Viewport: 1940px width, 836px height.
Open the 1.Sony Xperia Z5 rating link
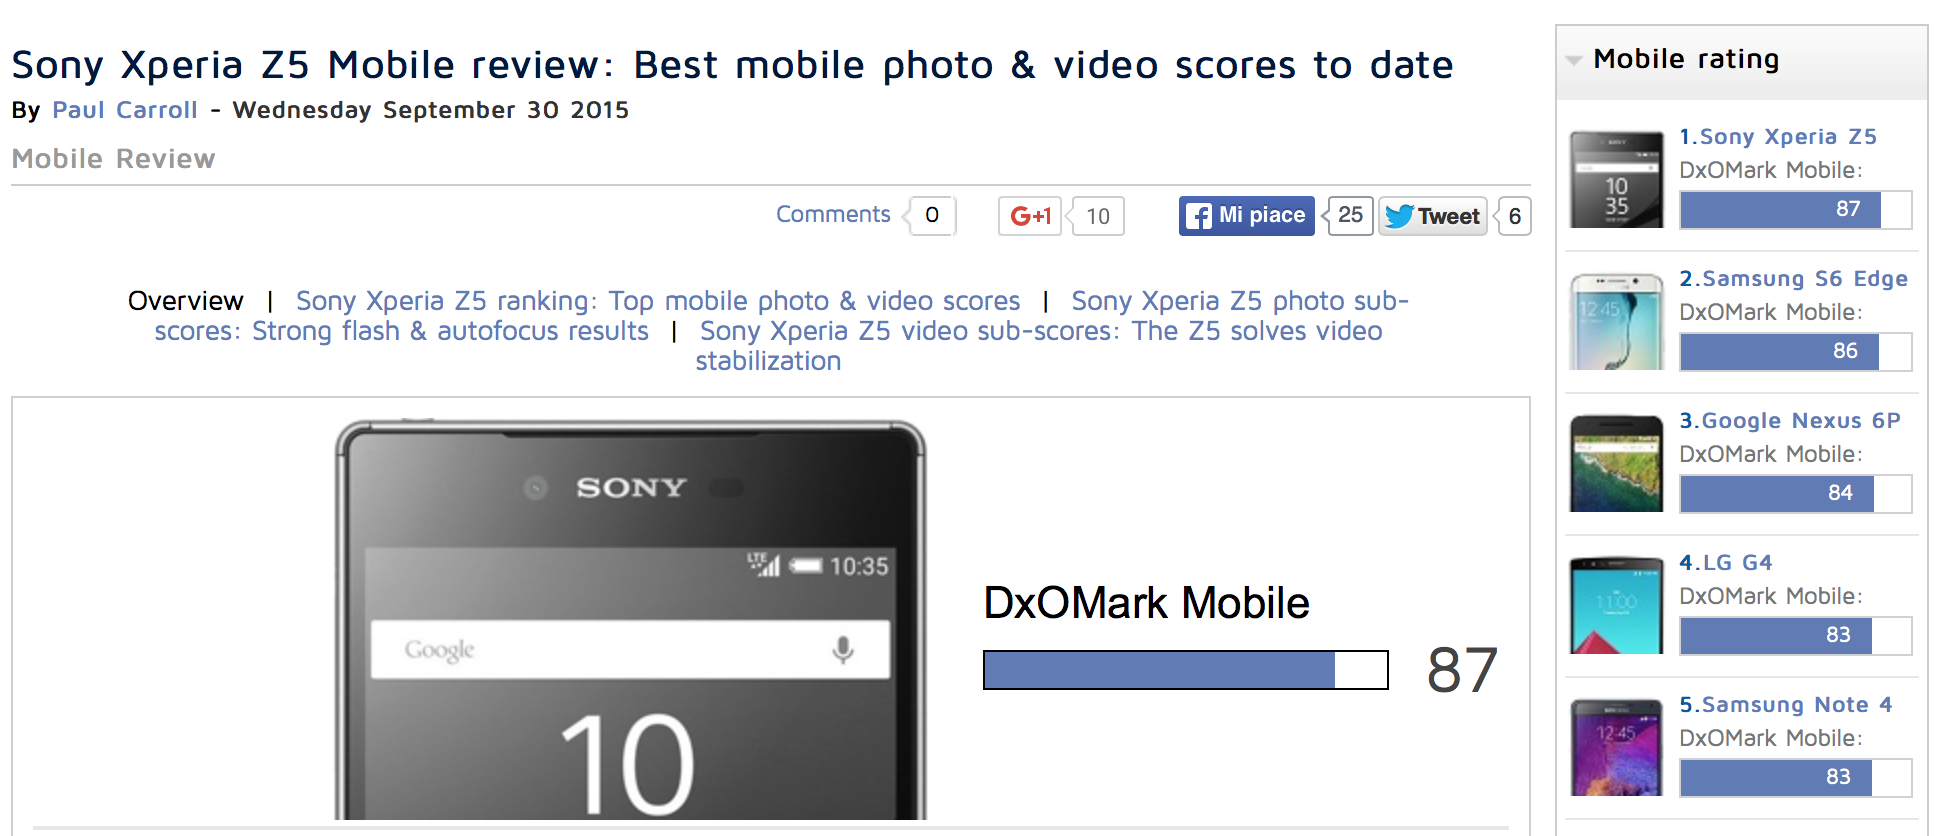tap(1778, 137)
